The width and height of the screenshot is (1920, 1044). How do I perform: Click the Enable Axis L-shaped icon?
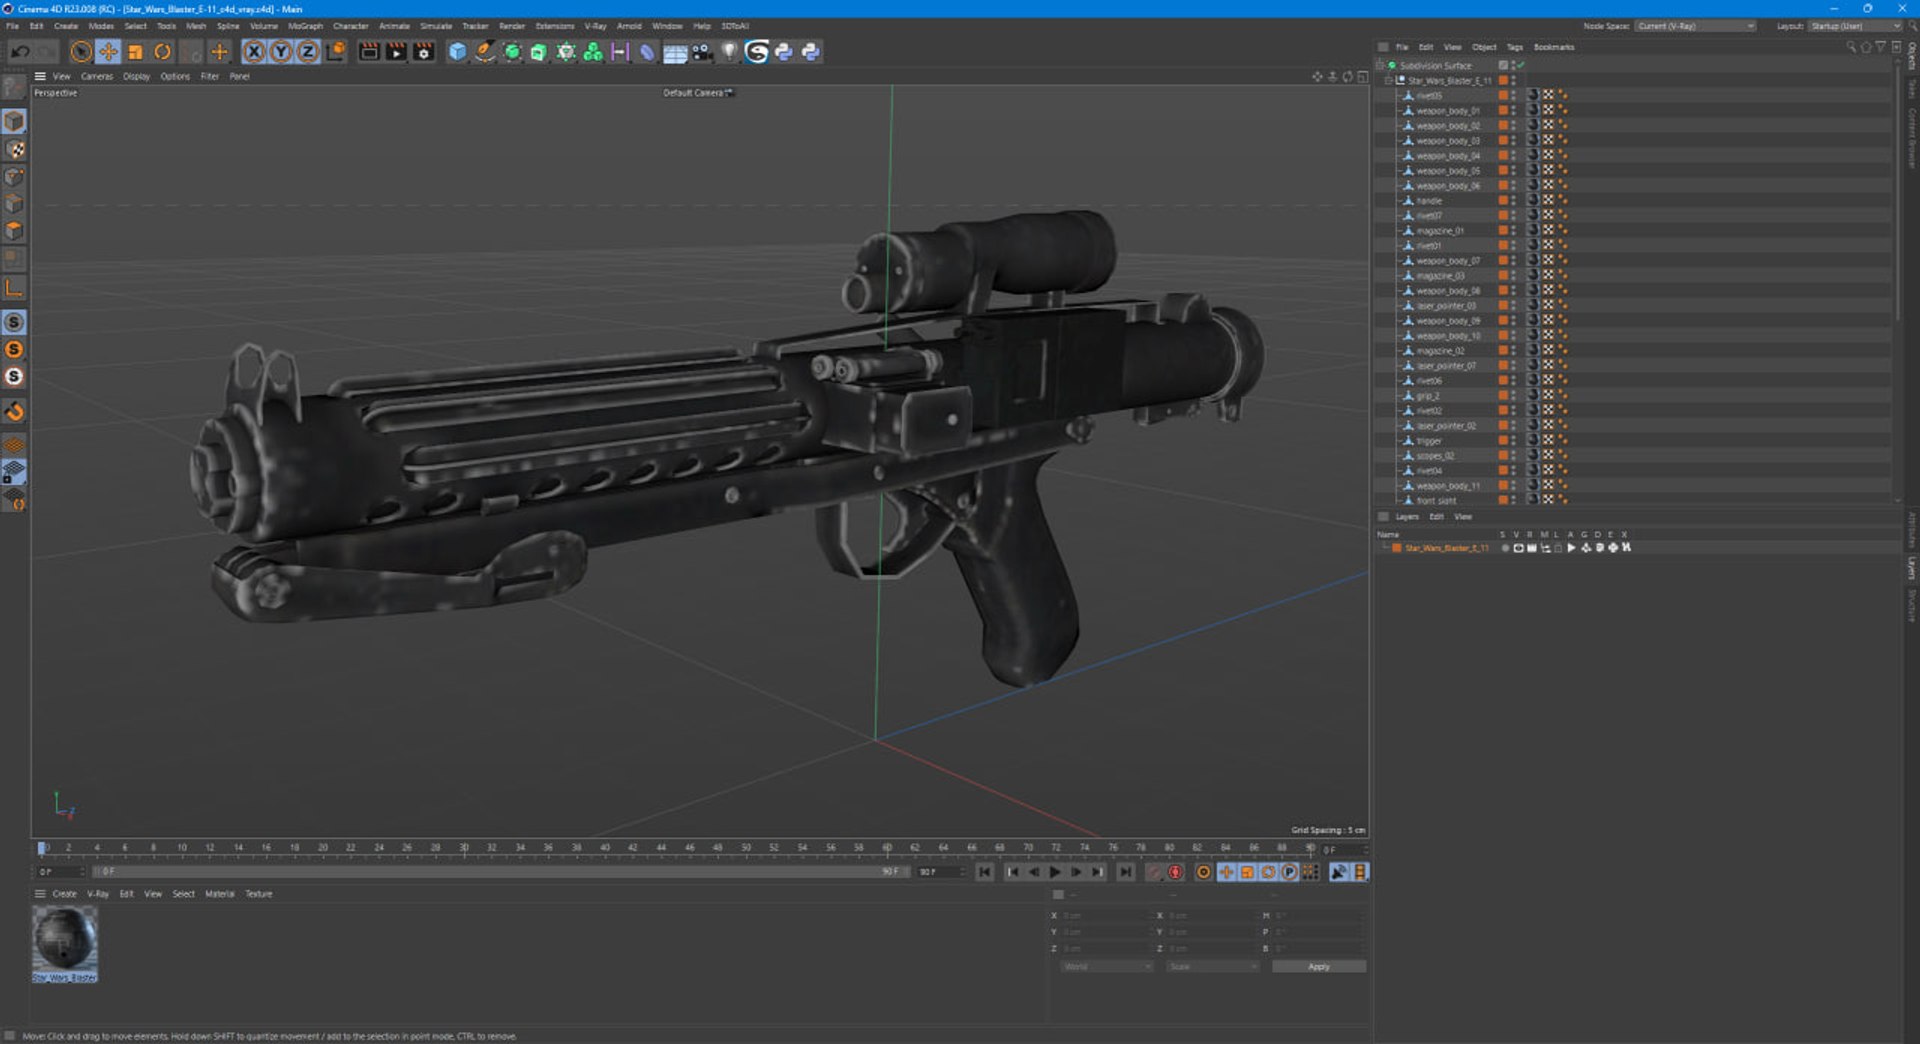point(14,288)
